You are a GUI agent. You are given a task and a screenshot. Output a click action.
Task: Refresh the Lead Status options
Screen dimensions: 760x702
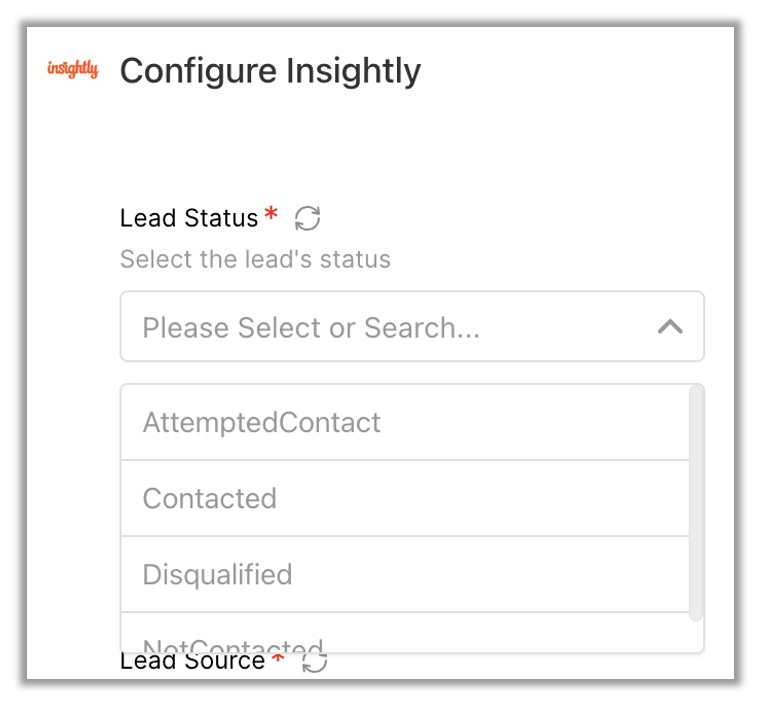pos(307,218)
